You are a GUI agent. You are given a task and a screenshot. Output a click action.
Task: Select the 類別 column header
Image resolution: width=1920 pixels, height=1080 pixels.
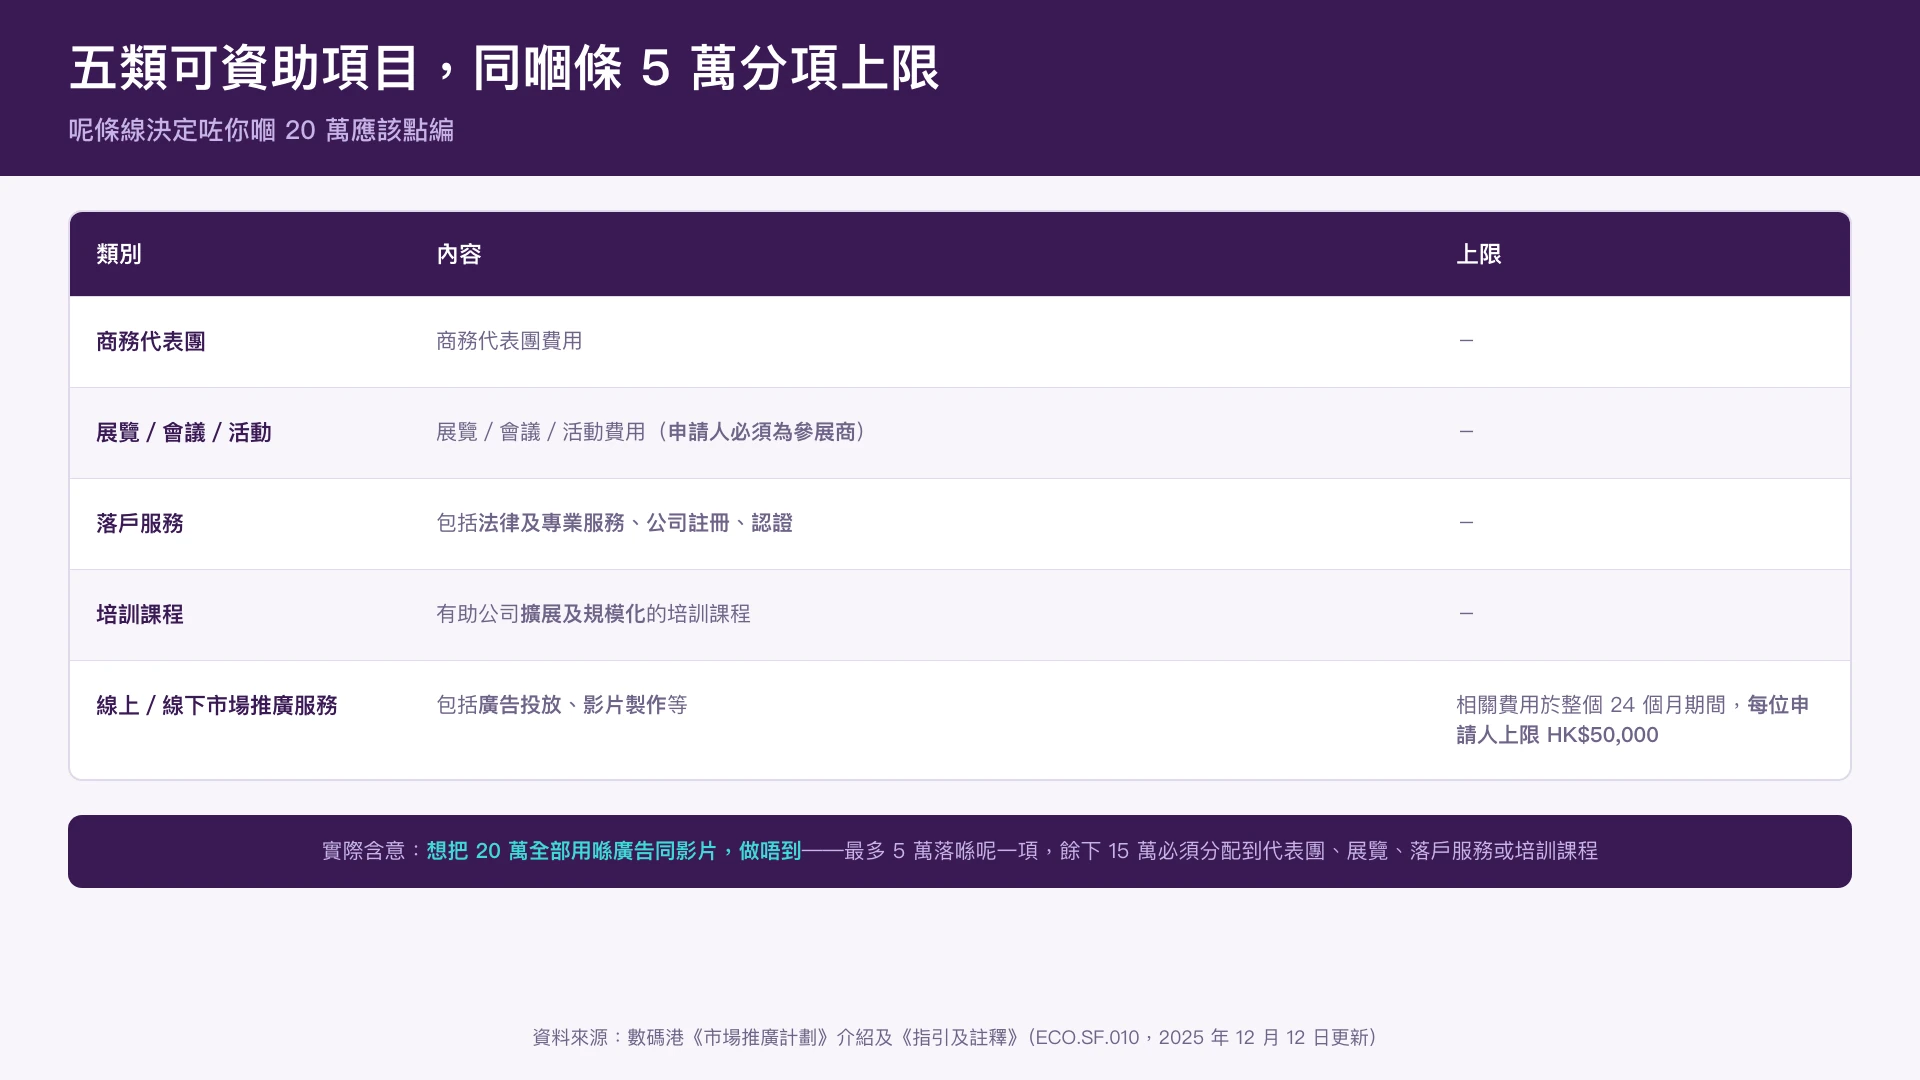coord(119,254)
